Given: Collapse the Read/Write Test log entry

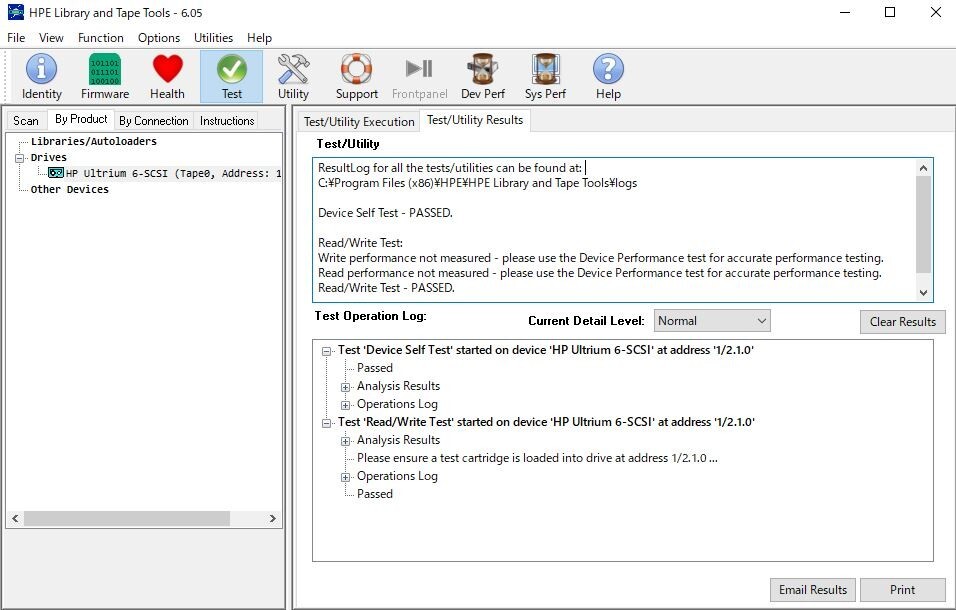Looking at the screenshot, I should tap(327, 423).
